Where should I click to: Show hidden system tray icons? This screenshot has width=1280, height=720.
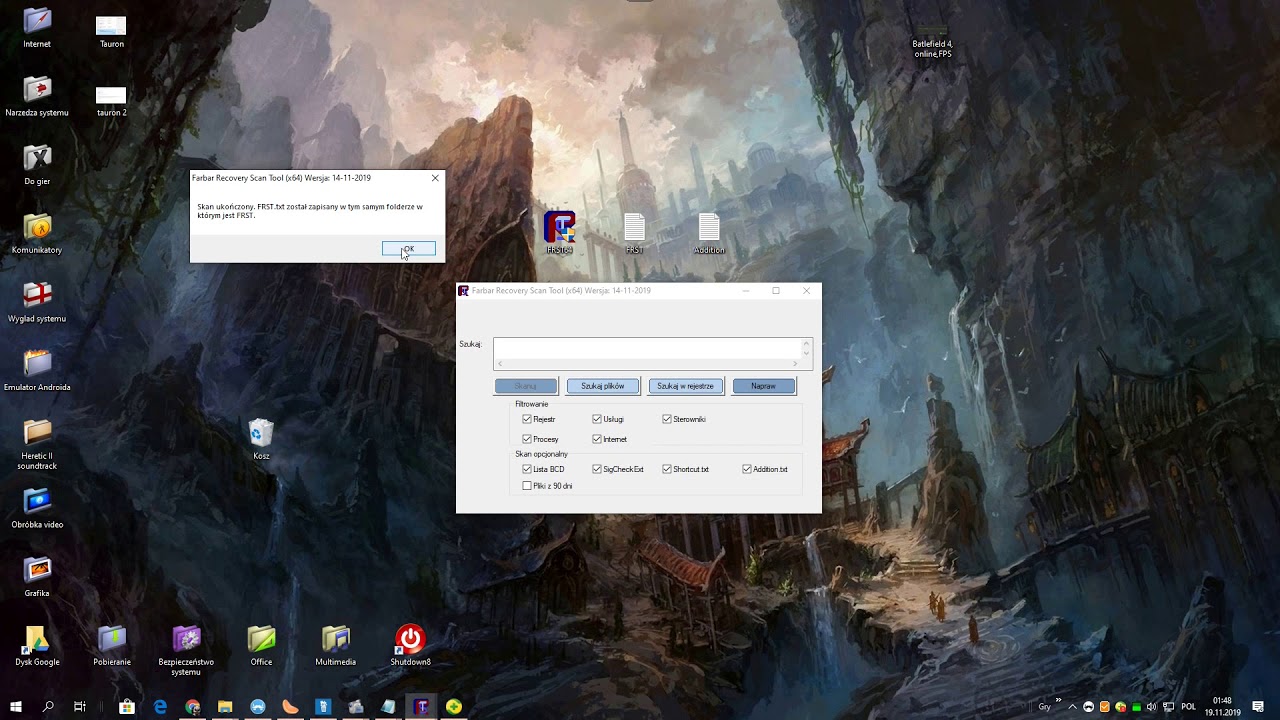pos(1073,707)
